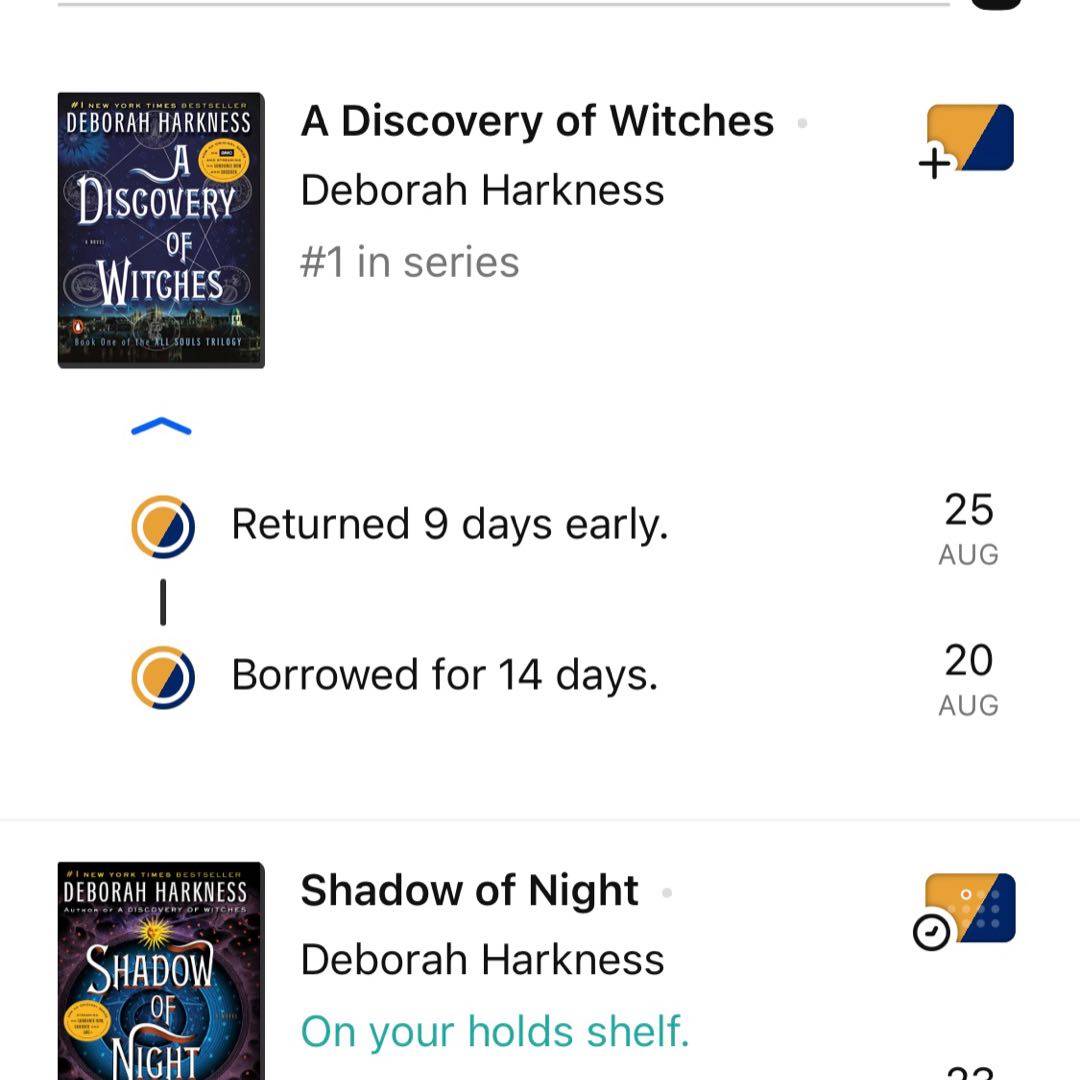Tap the small dot after A Discovery of Witches title
Viewport: 1080px width, 1080px height.
(x=802, y=123)
